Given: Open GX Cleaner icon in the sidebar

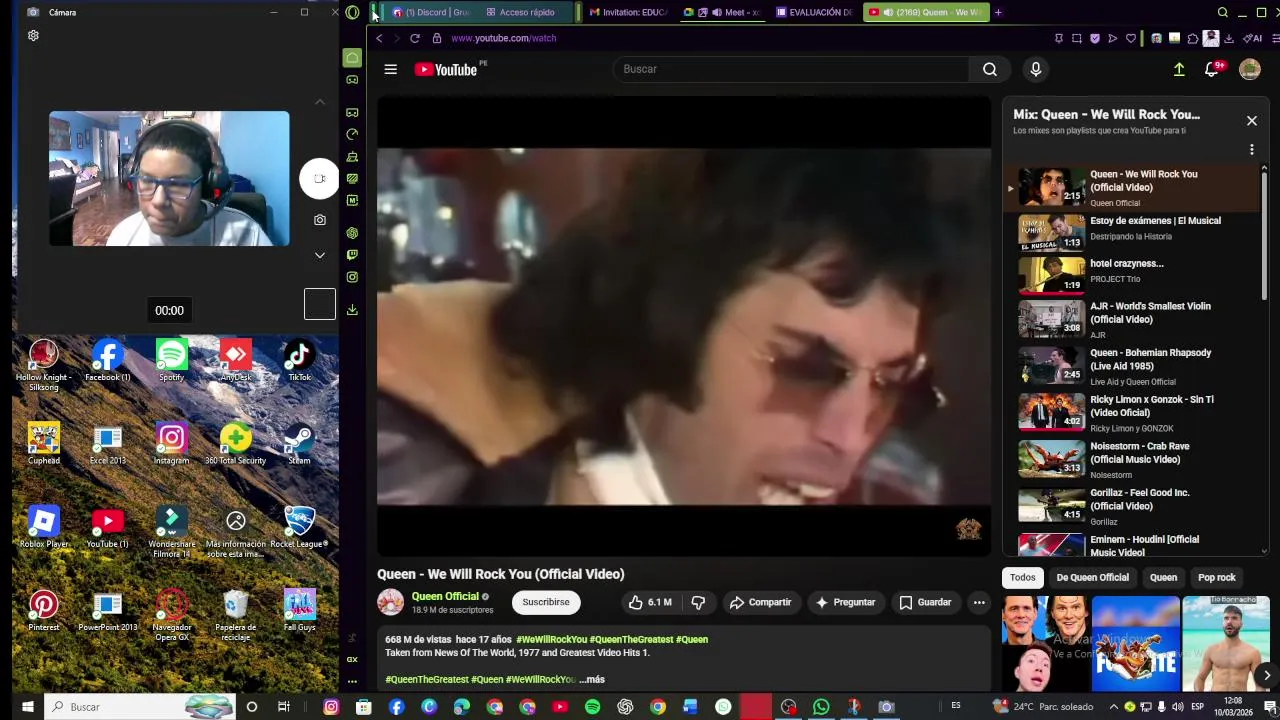Looking at the screenshot, I should coord(352,157).
